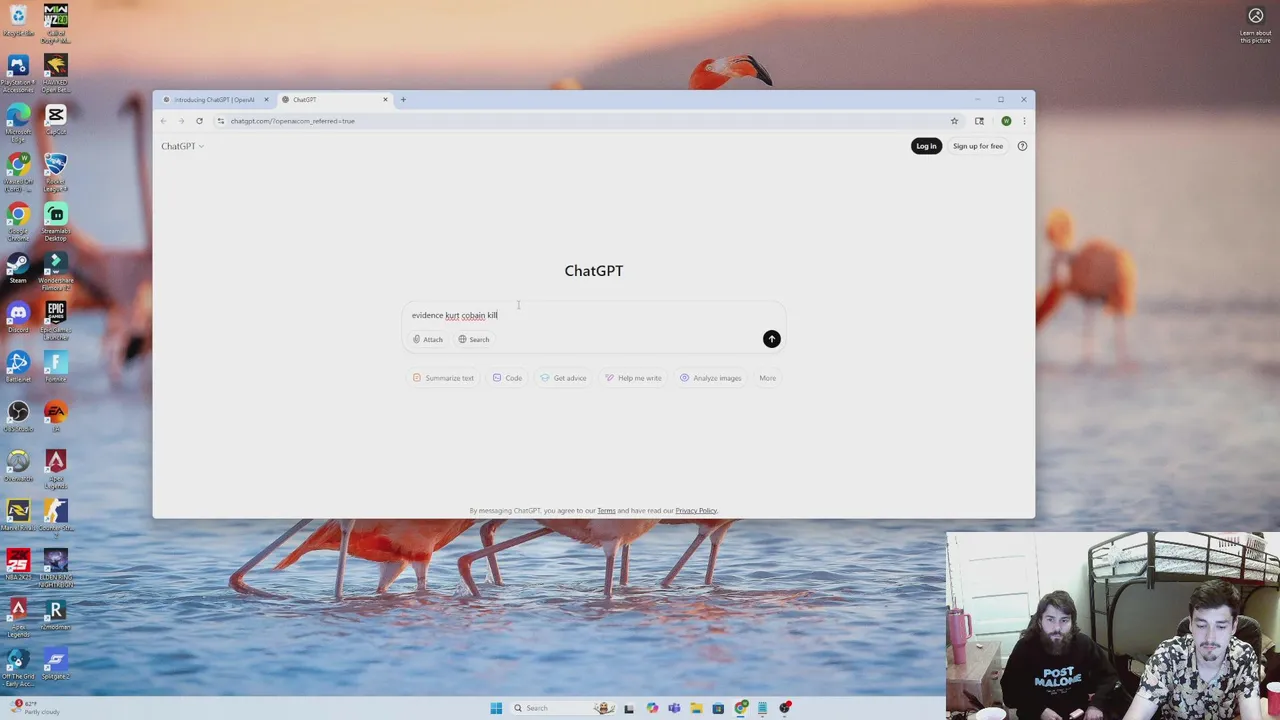
Task: Select the Elden Ring Nightreign shortcut
Action: [55, 568]
